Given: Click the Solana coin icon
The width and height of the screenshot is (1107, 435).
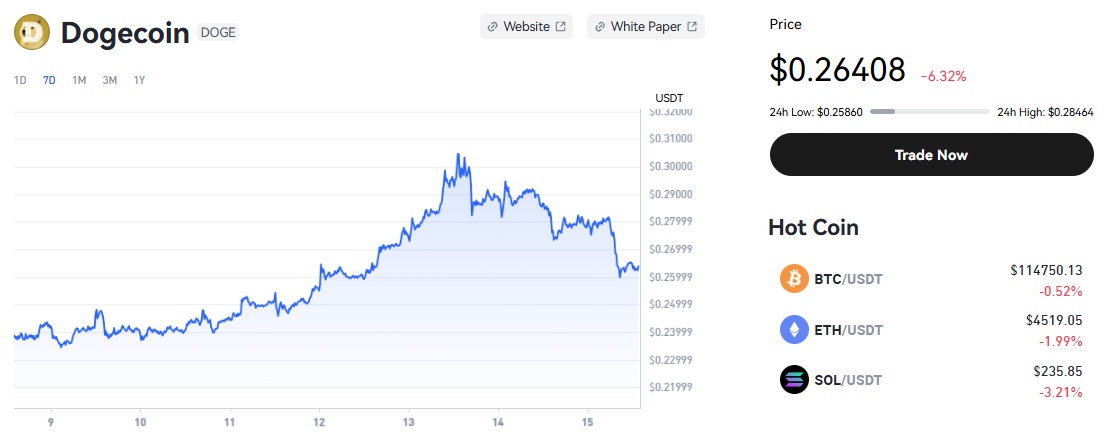Looking at the screenshot, I should pos(794,379).
